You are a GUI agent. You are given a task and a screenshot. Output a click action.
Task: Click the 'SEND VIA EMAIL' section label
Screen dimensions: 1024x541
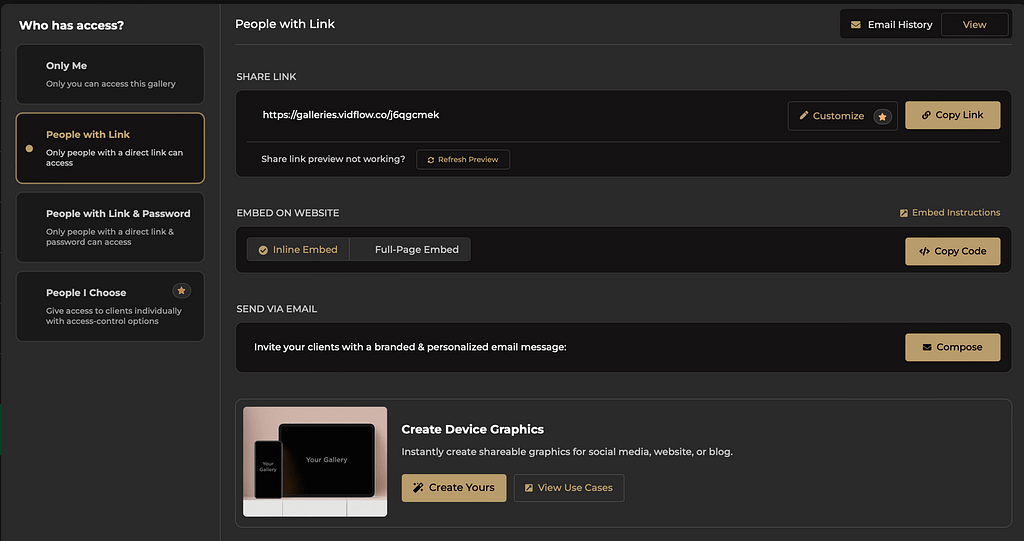[x=277, y=309]
